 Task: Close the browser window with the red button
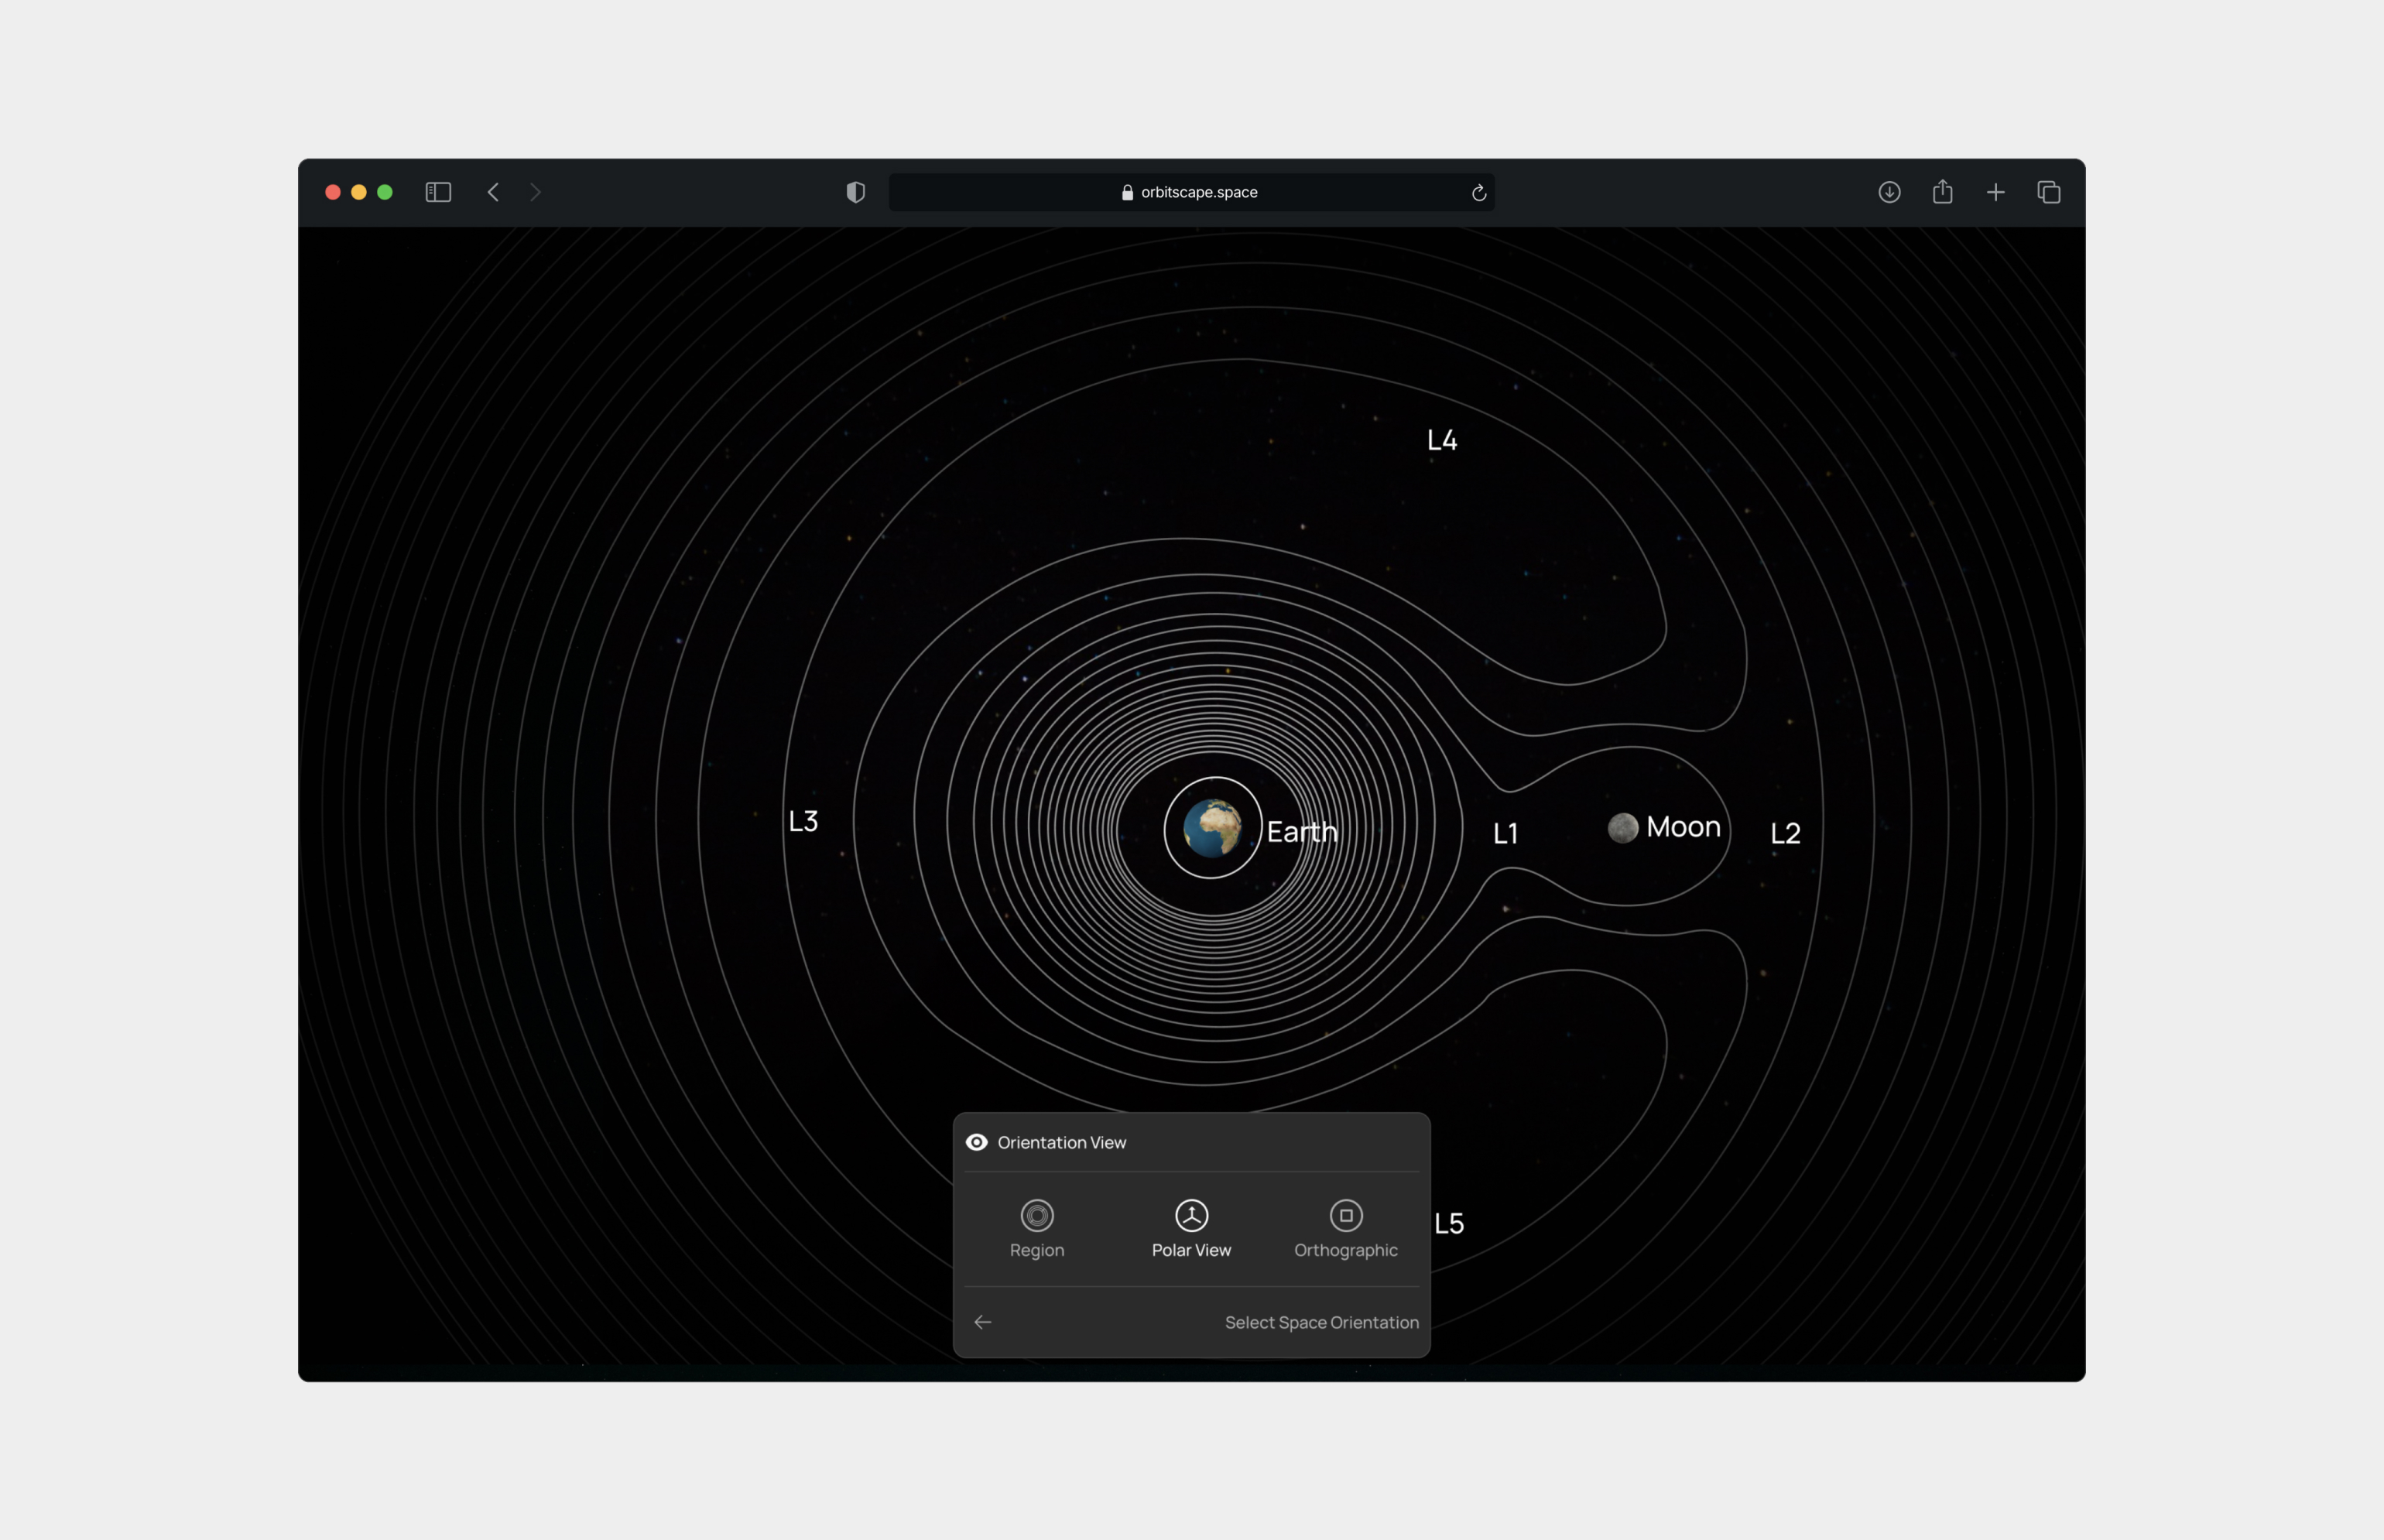[333, 192]
